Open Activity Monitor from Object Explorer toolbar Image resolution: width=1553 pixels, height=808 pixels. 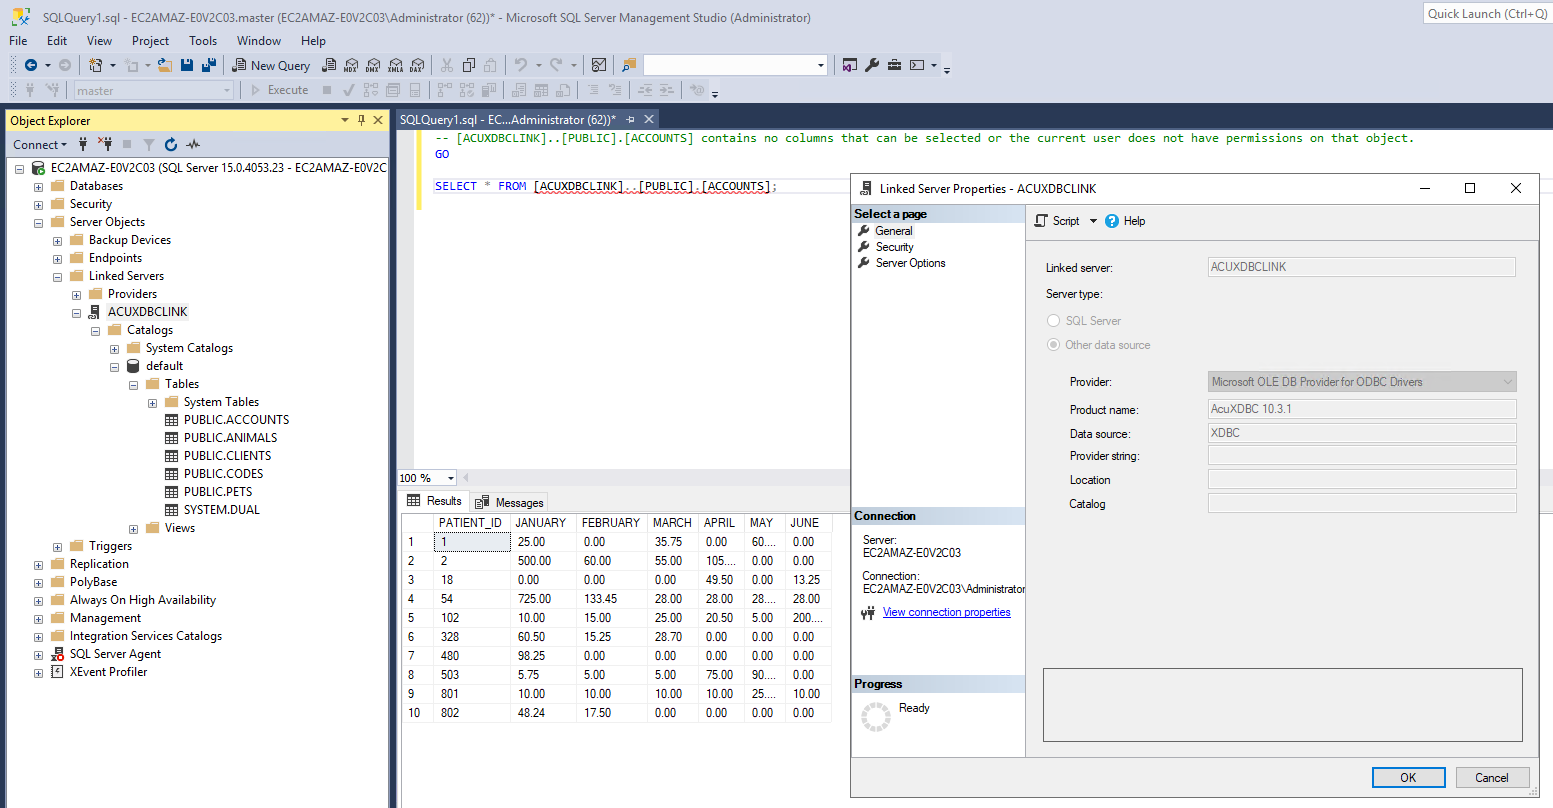click(x=194, y=144)
